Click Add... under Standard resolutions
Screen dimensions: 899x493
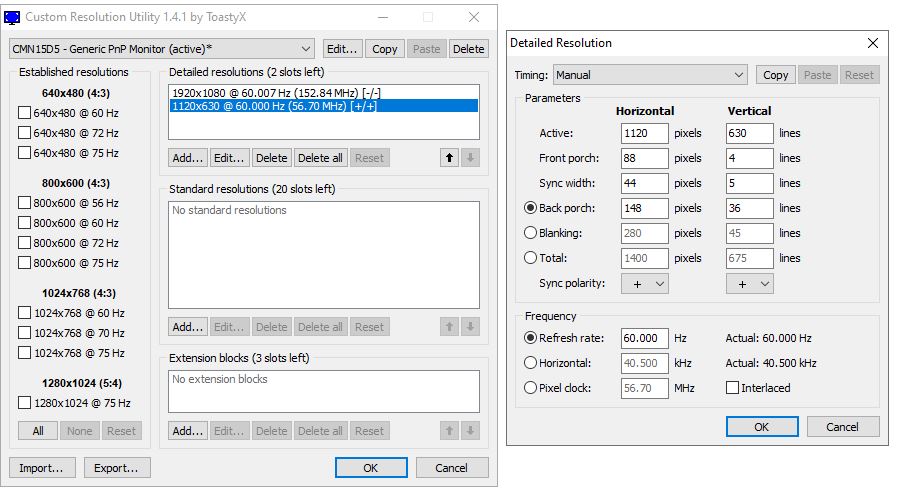pos(187,327)
